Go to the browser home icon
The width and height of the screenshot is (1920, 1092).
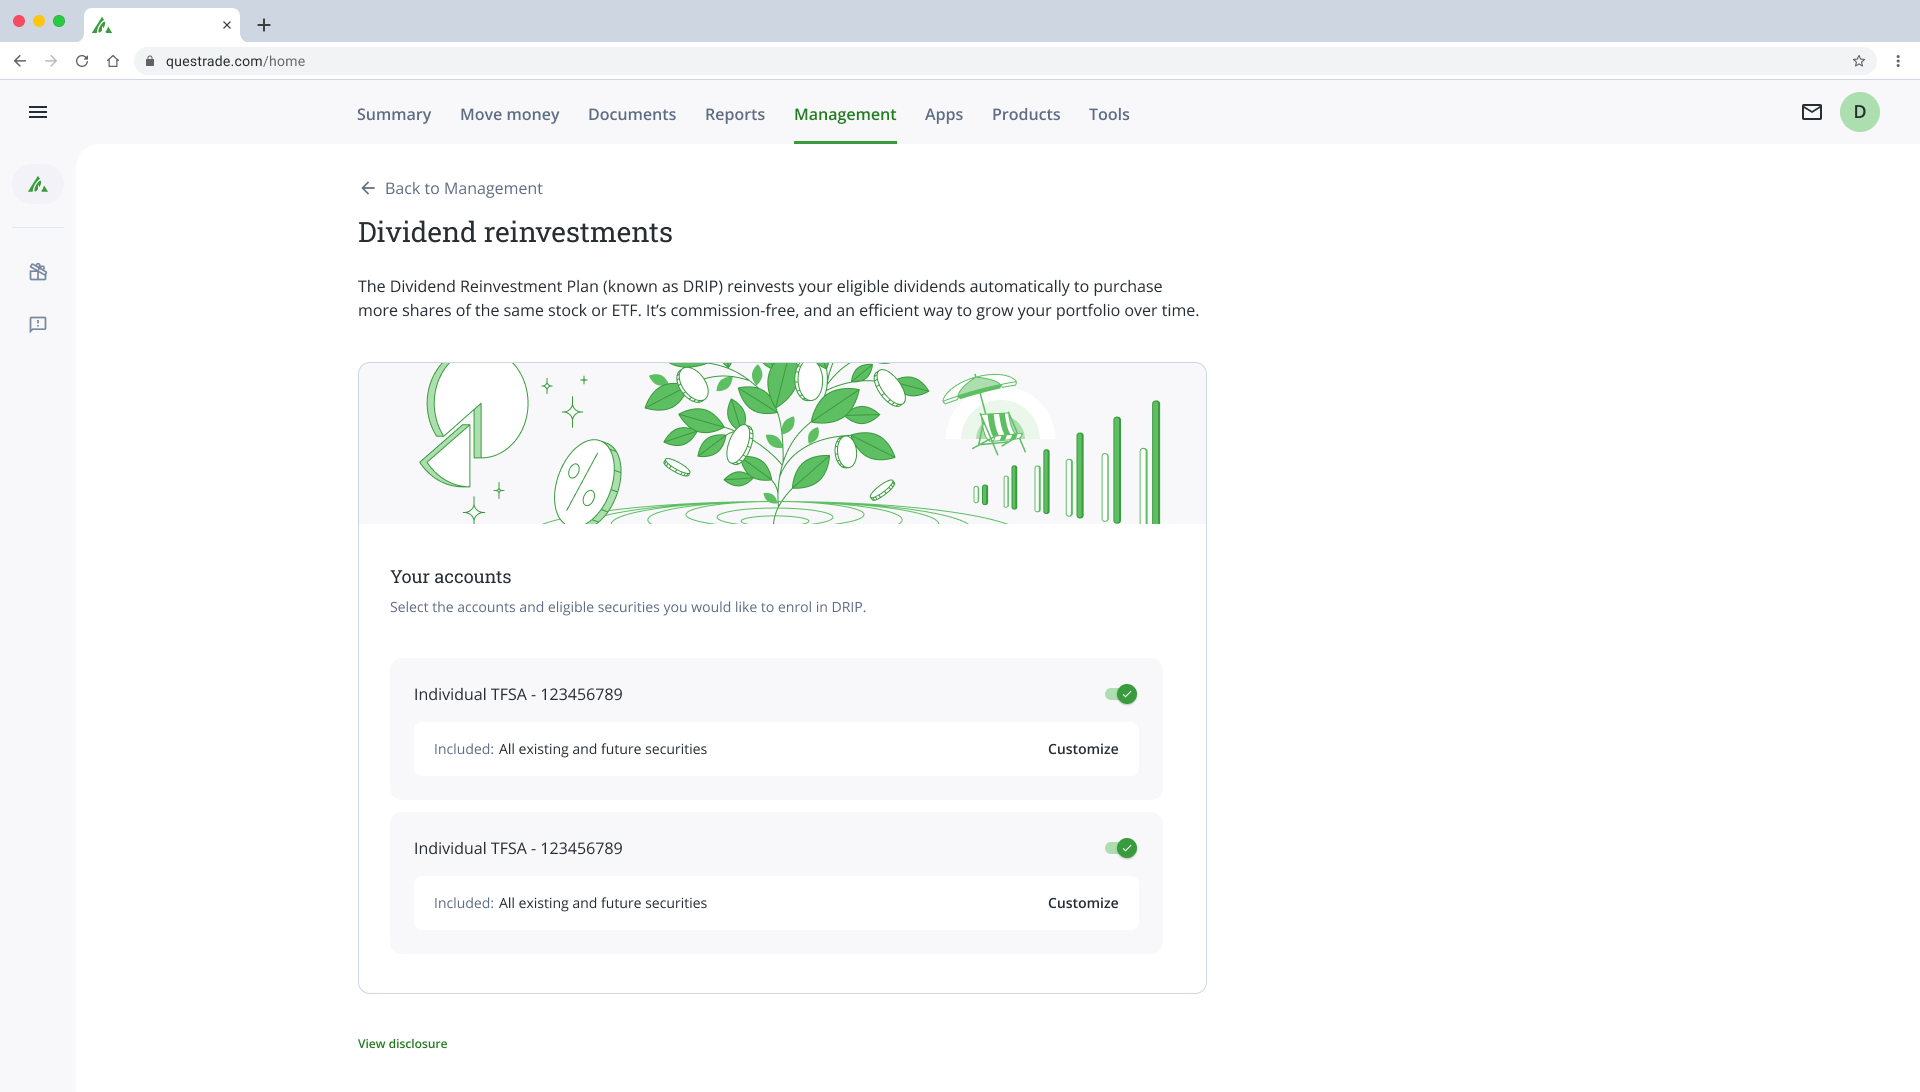[113, 61]
